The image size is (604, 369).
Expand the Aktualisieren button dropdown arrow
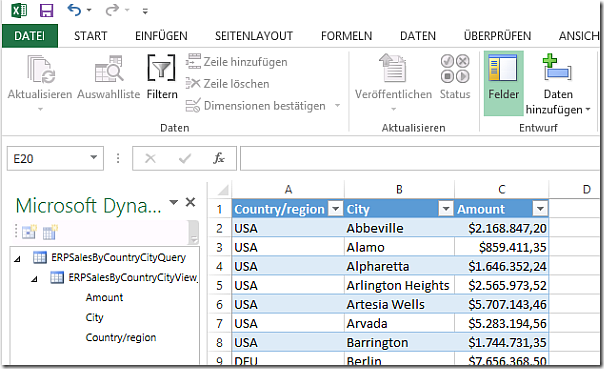40,109
